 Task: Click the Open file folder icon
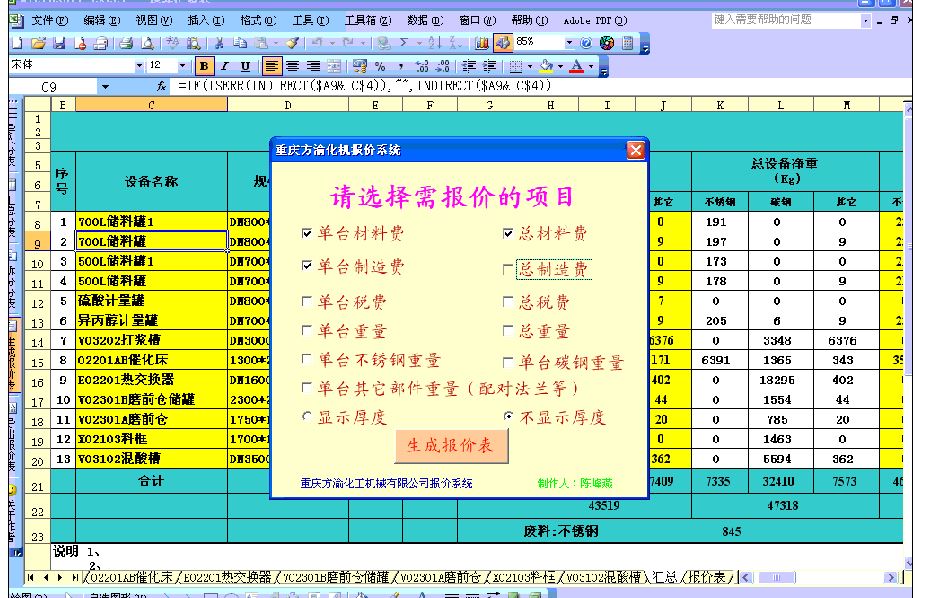point(39,43)
